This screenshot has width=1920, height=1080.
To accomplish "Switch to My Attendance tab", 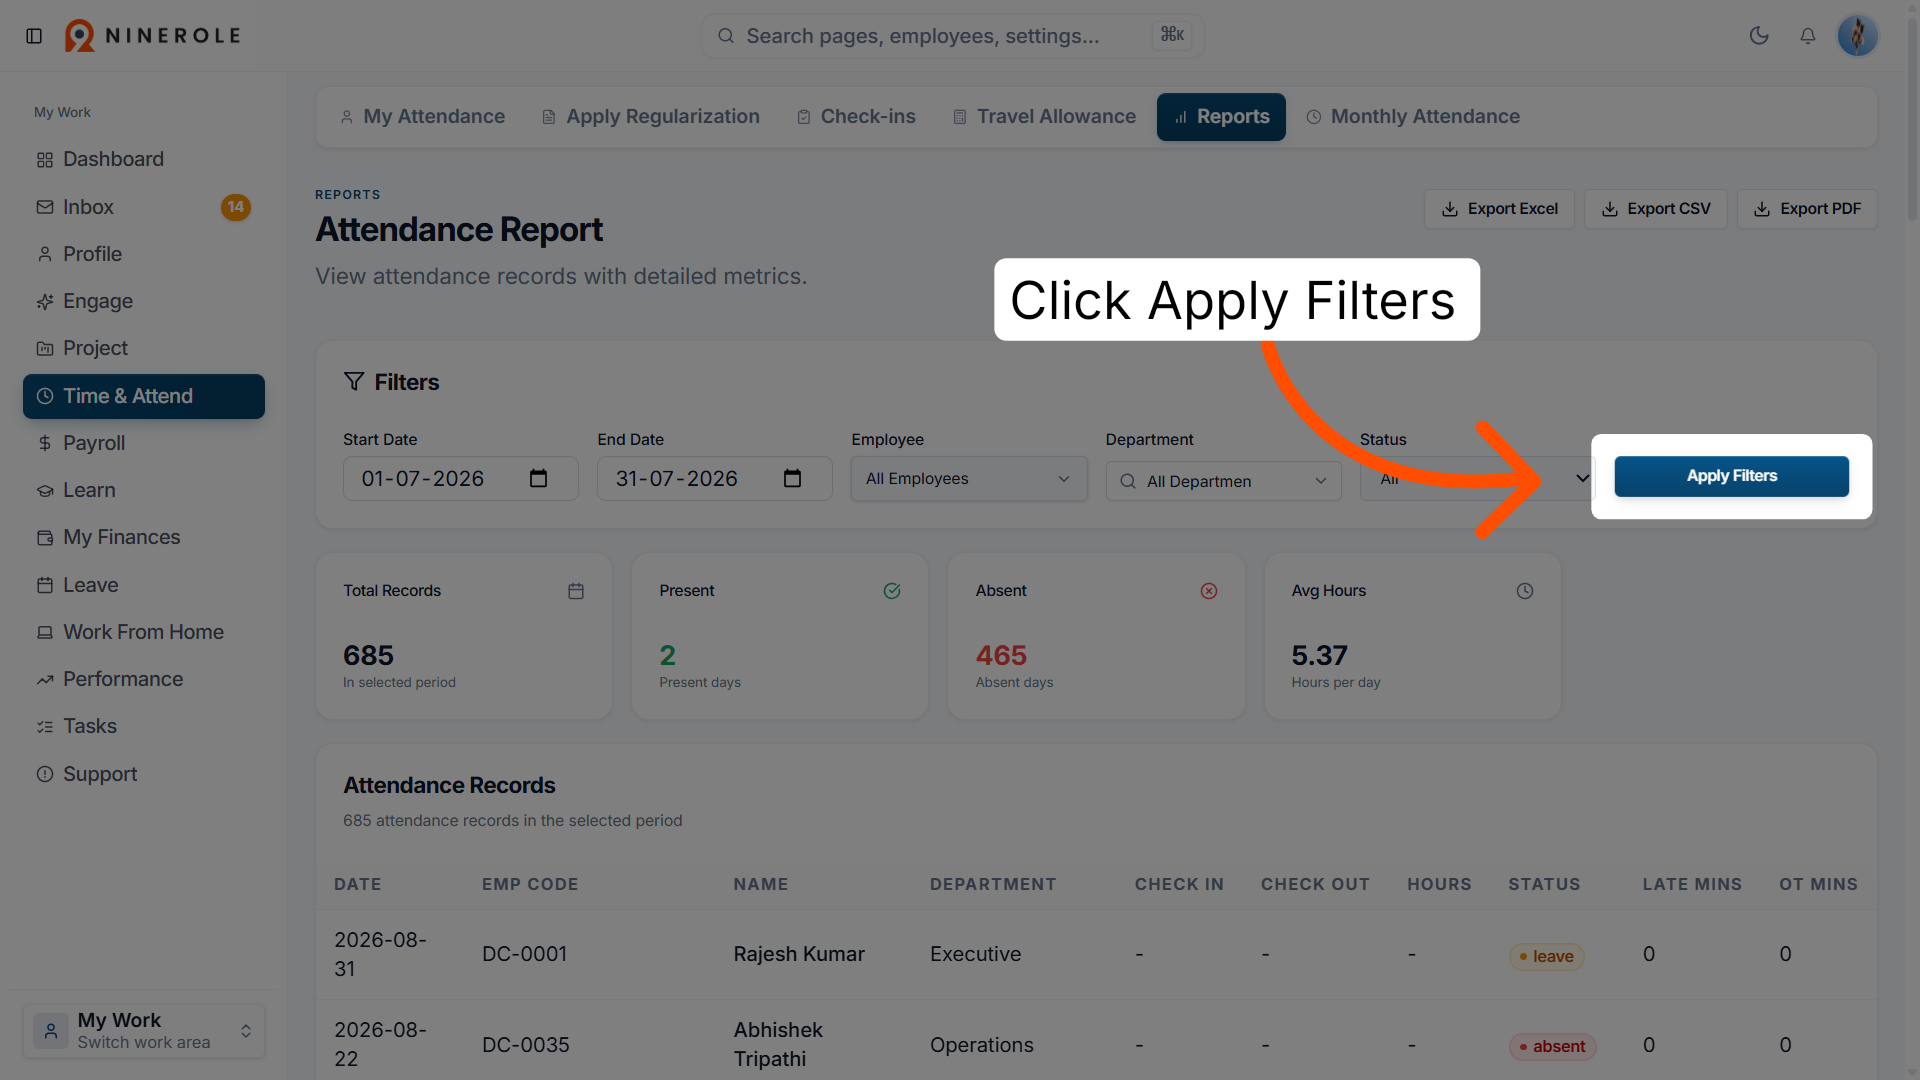I will point(422,117).
